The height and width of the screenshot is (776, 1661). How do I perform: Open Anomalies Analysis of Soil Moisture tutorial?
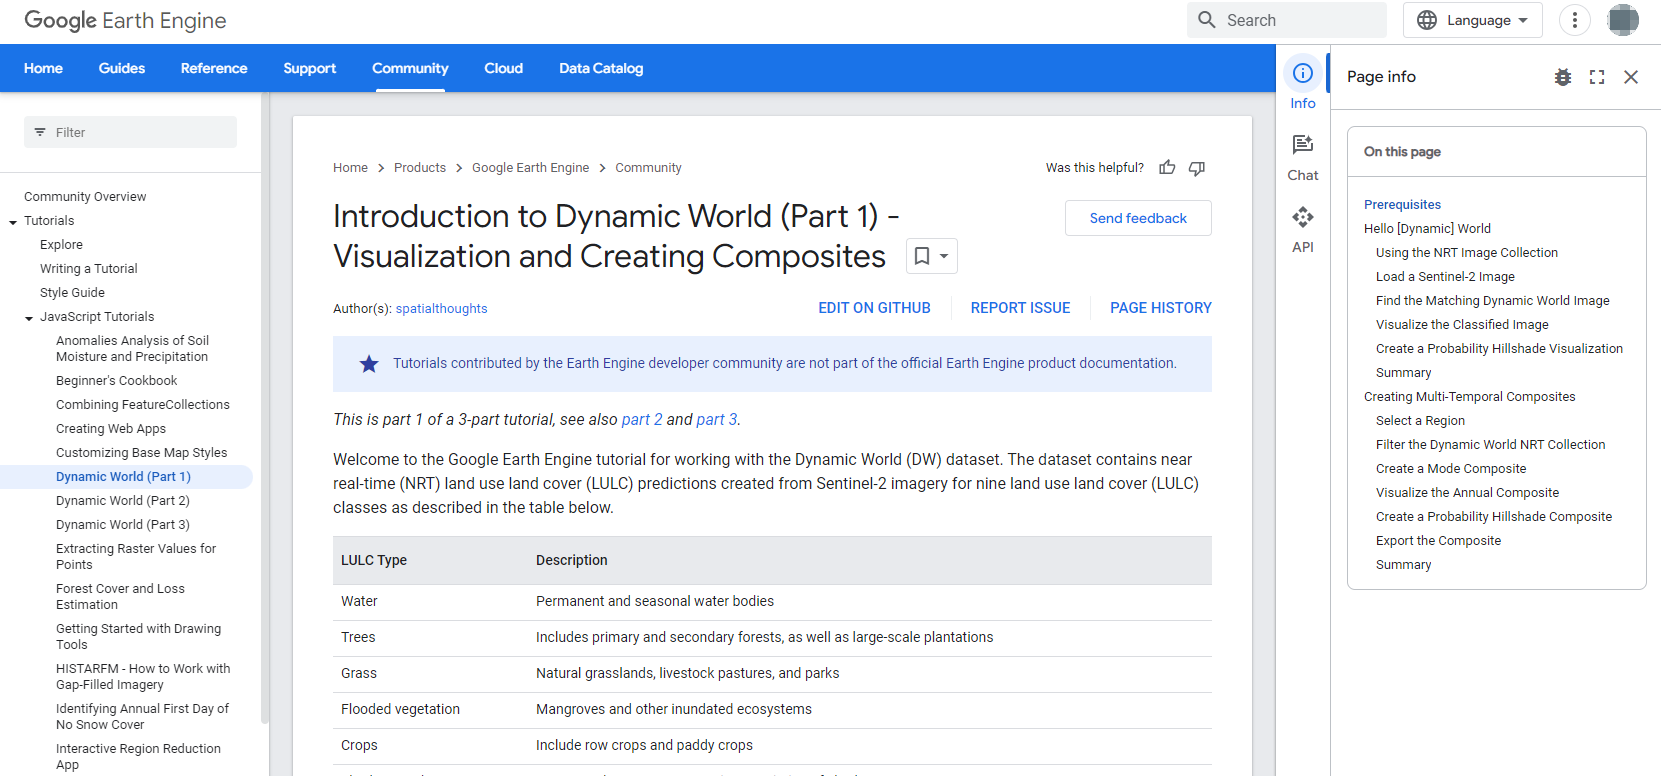coord(132,349)
